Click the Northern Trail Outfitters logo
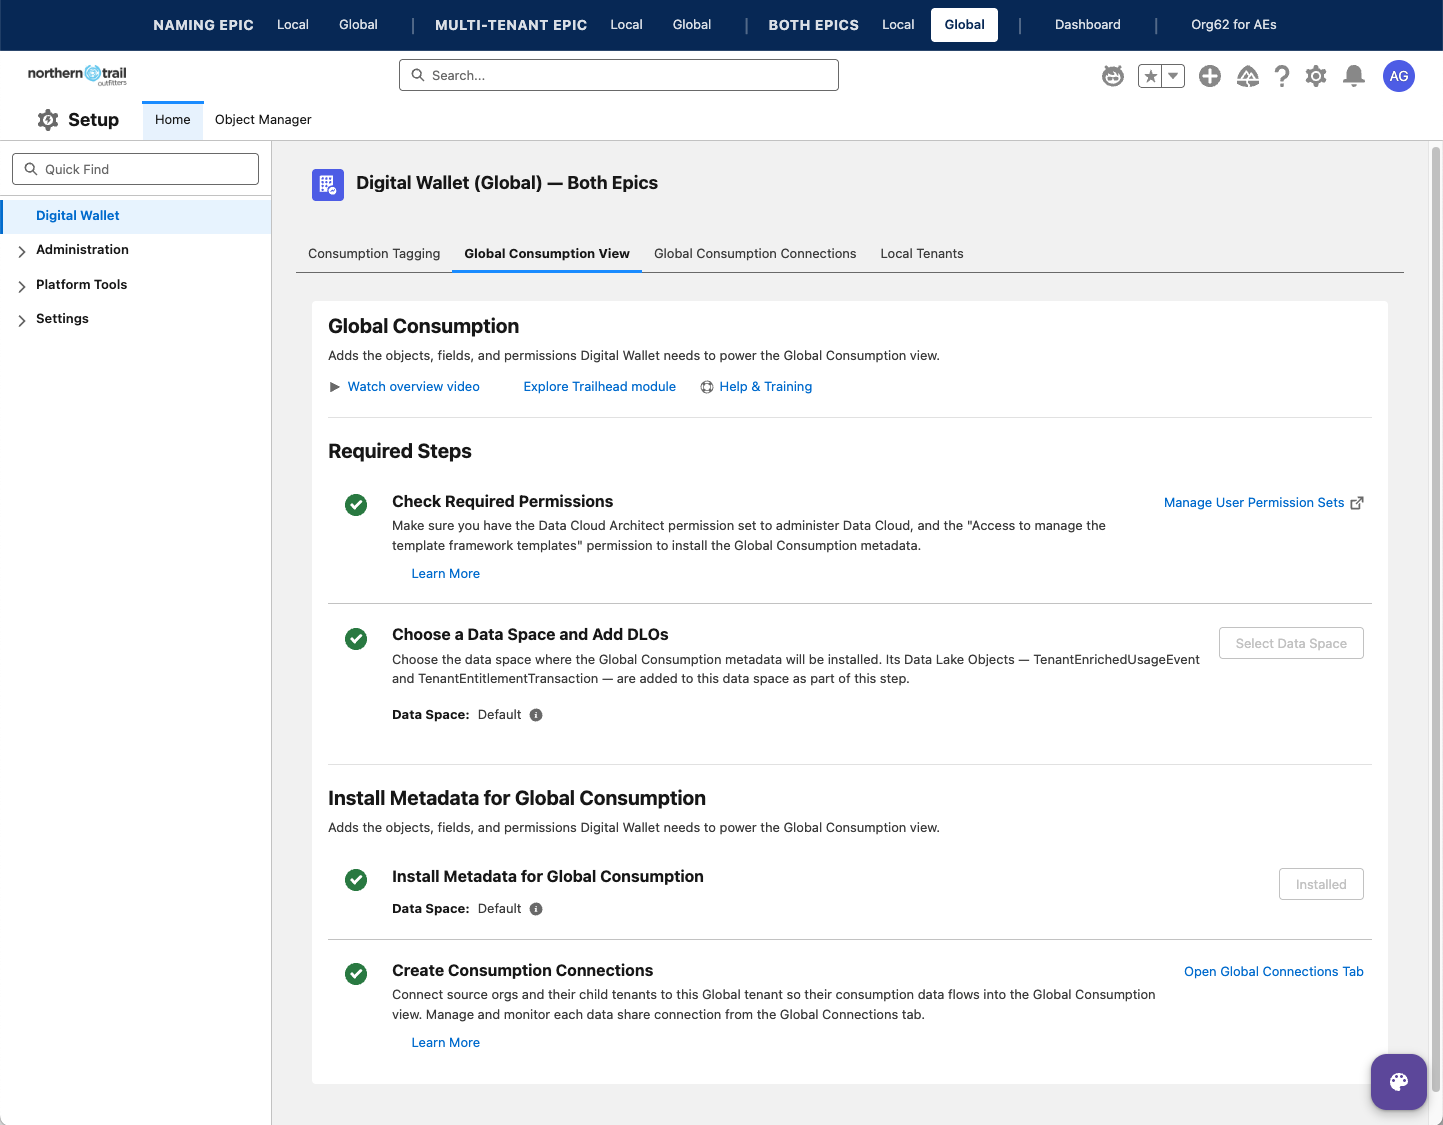 pyautogui.click(x=77, y=75)
